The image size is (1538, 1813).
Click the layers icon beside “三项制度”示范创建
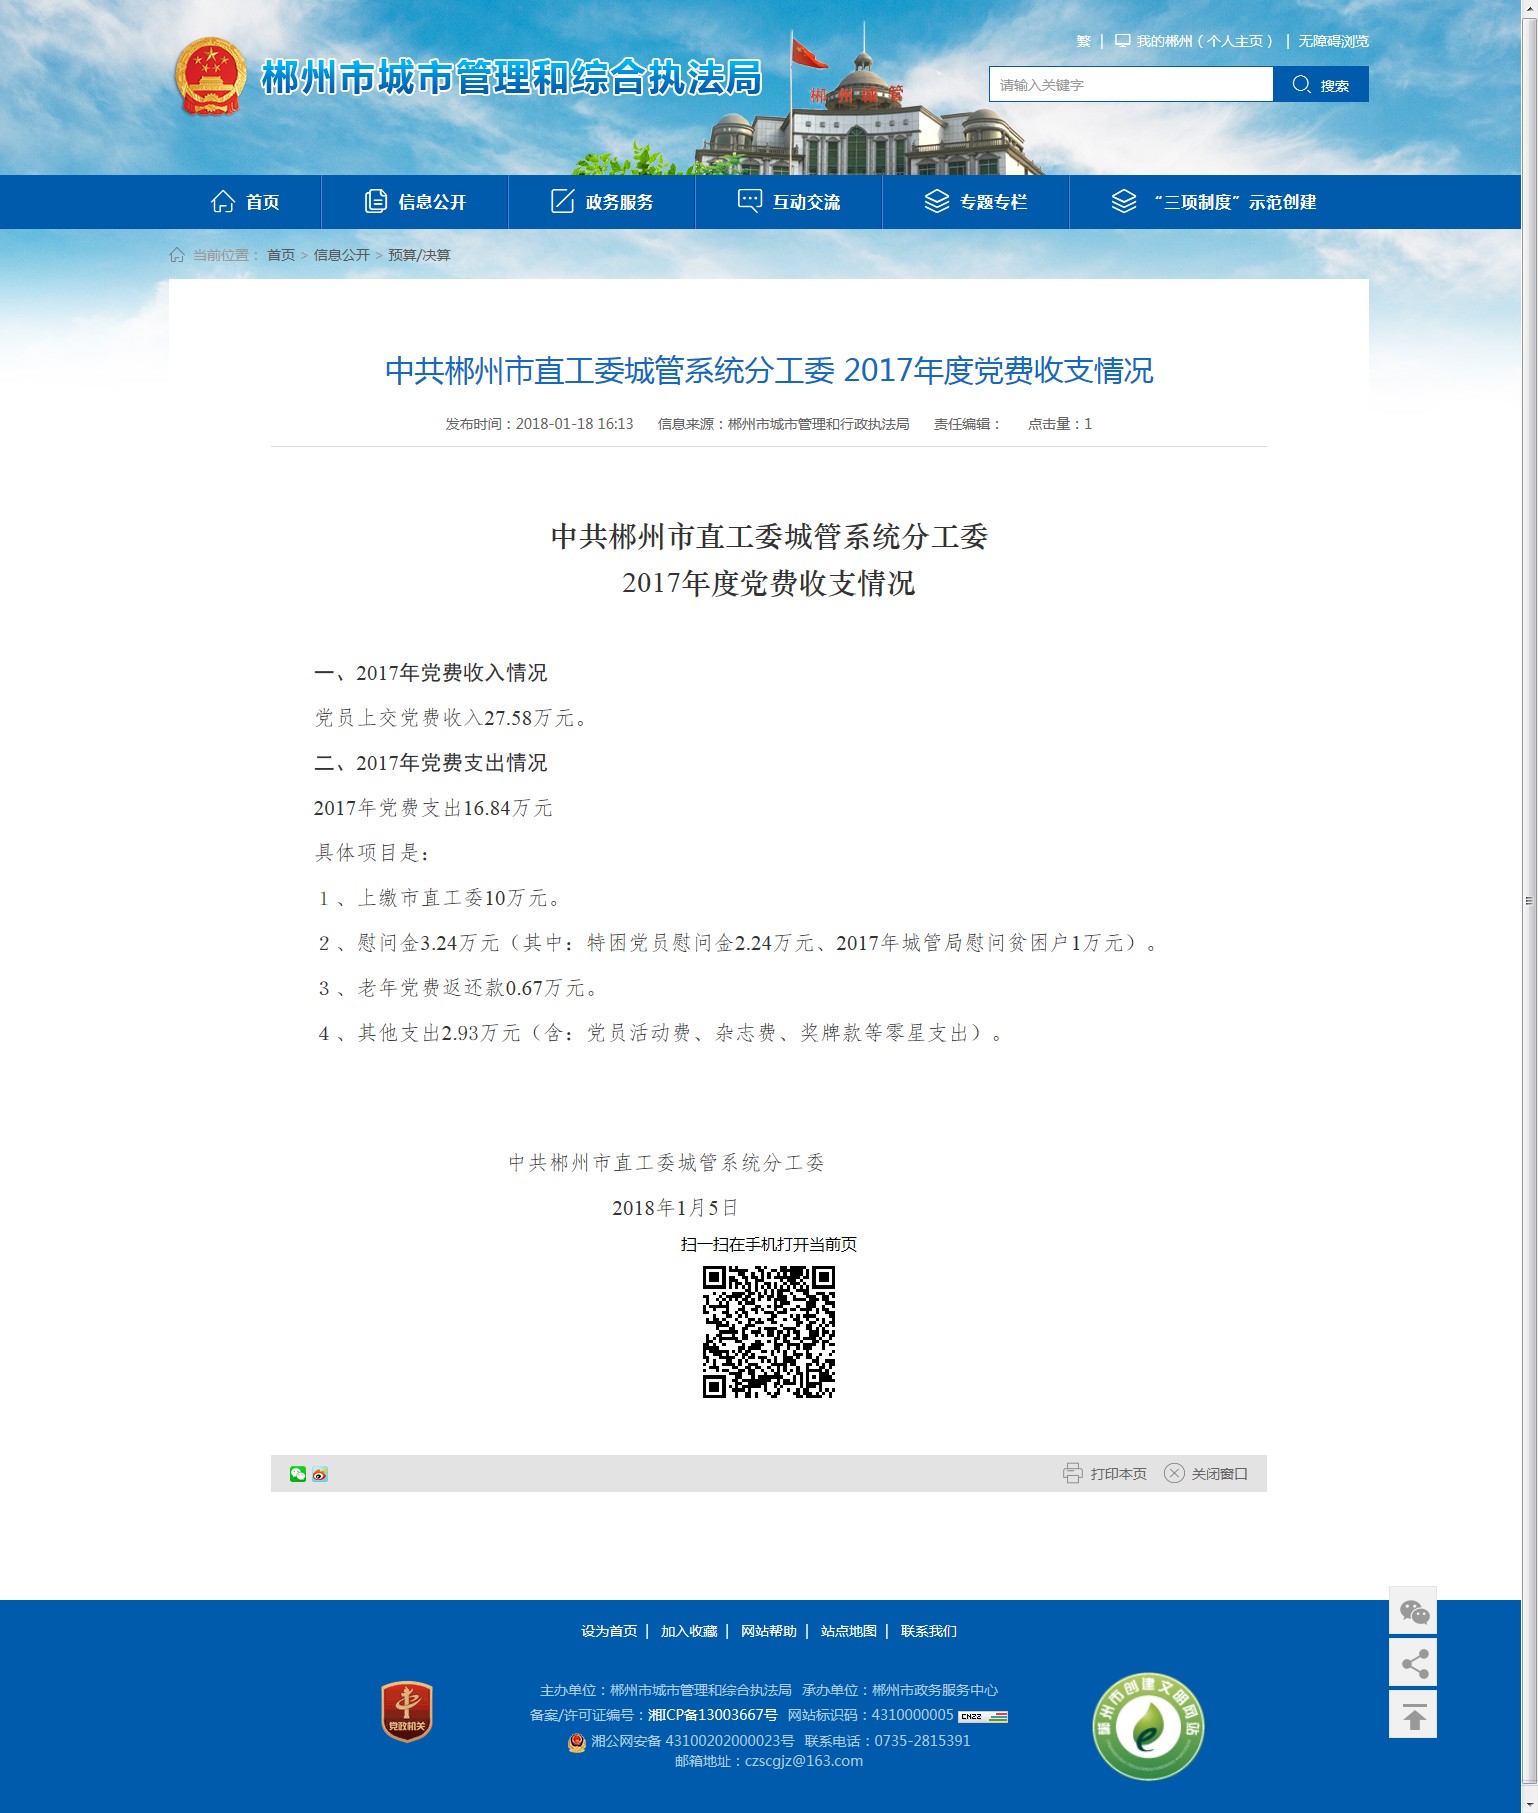1124,201
